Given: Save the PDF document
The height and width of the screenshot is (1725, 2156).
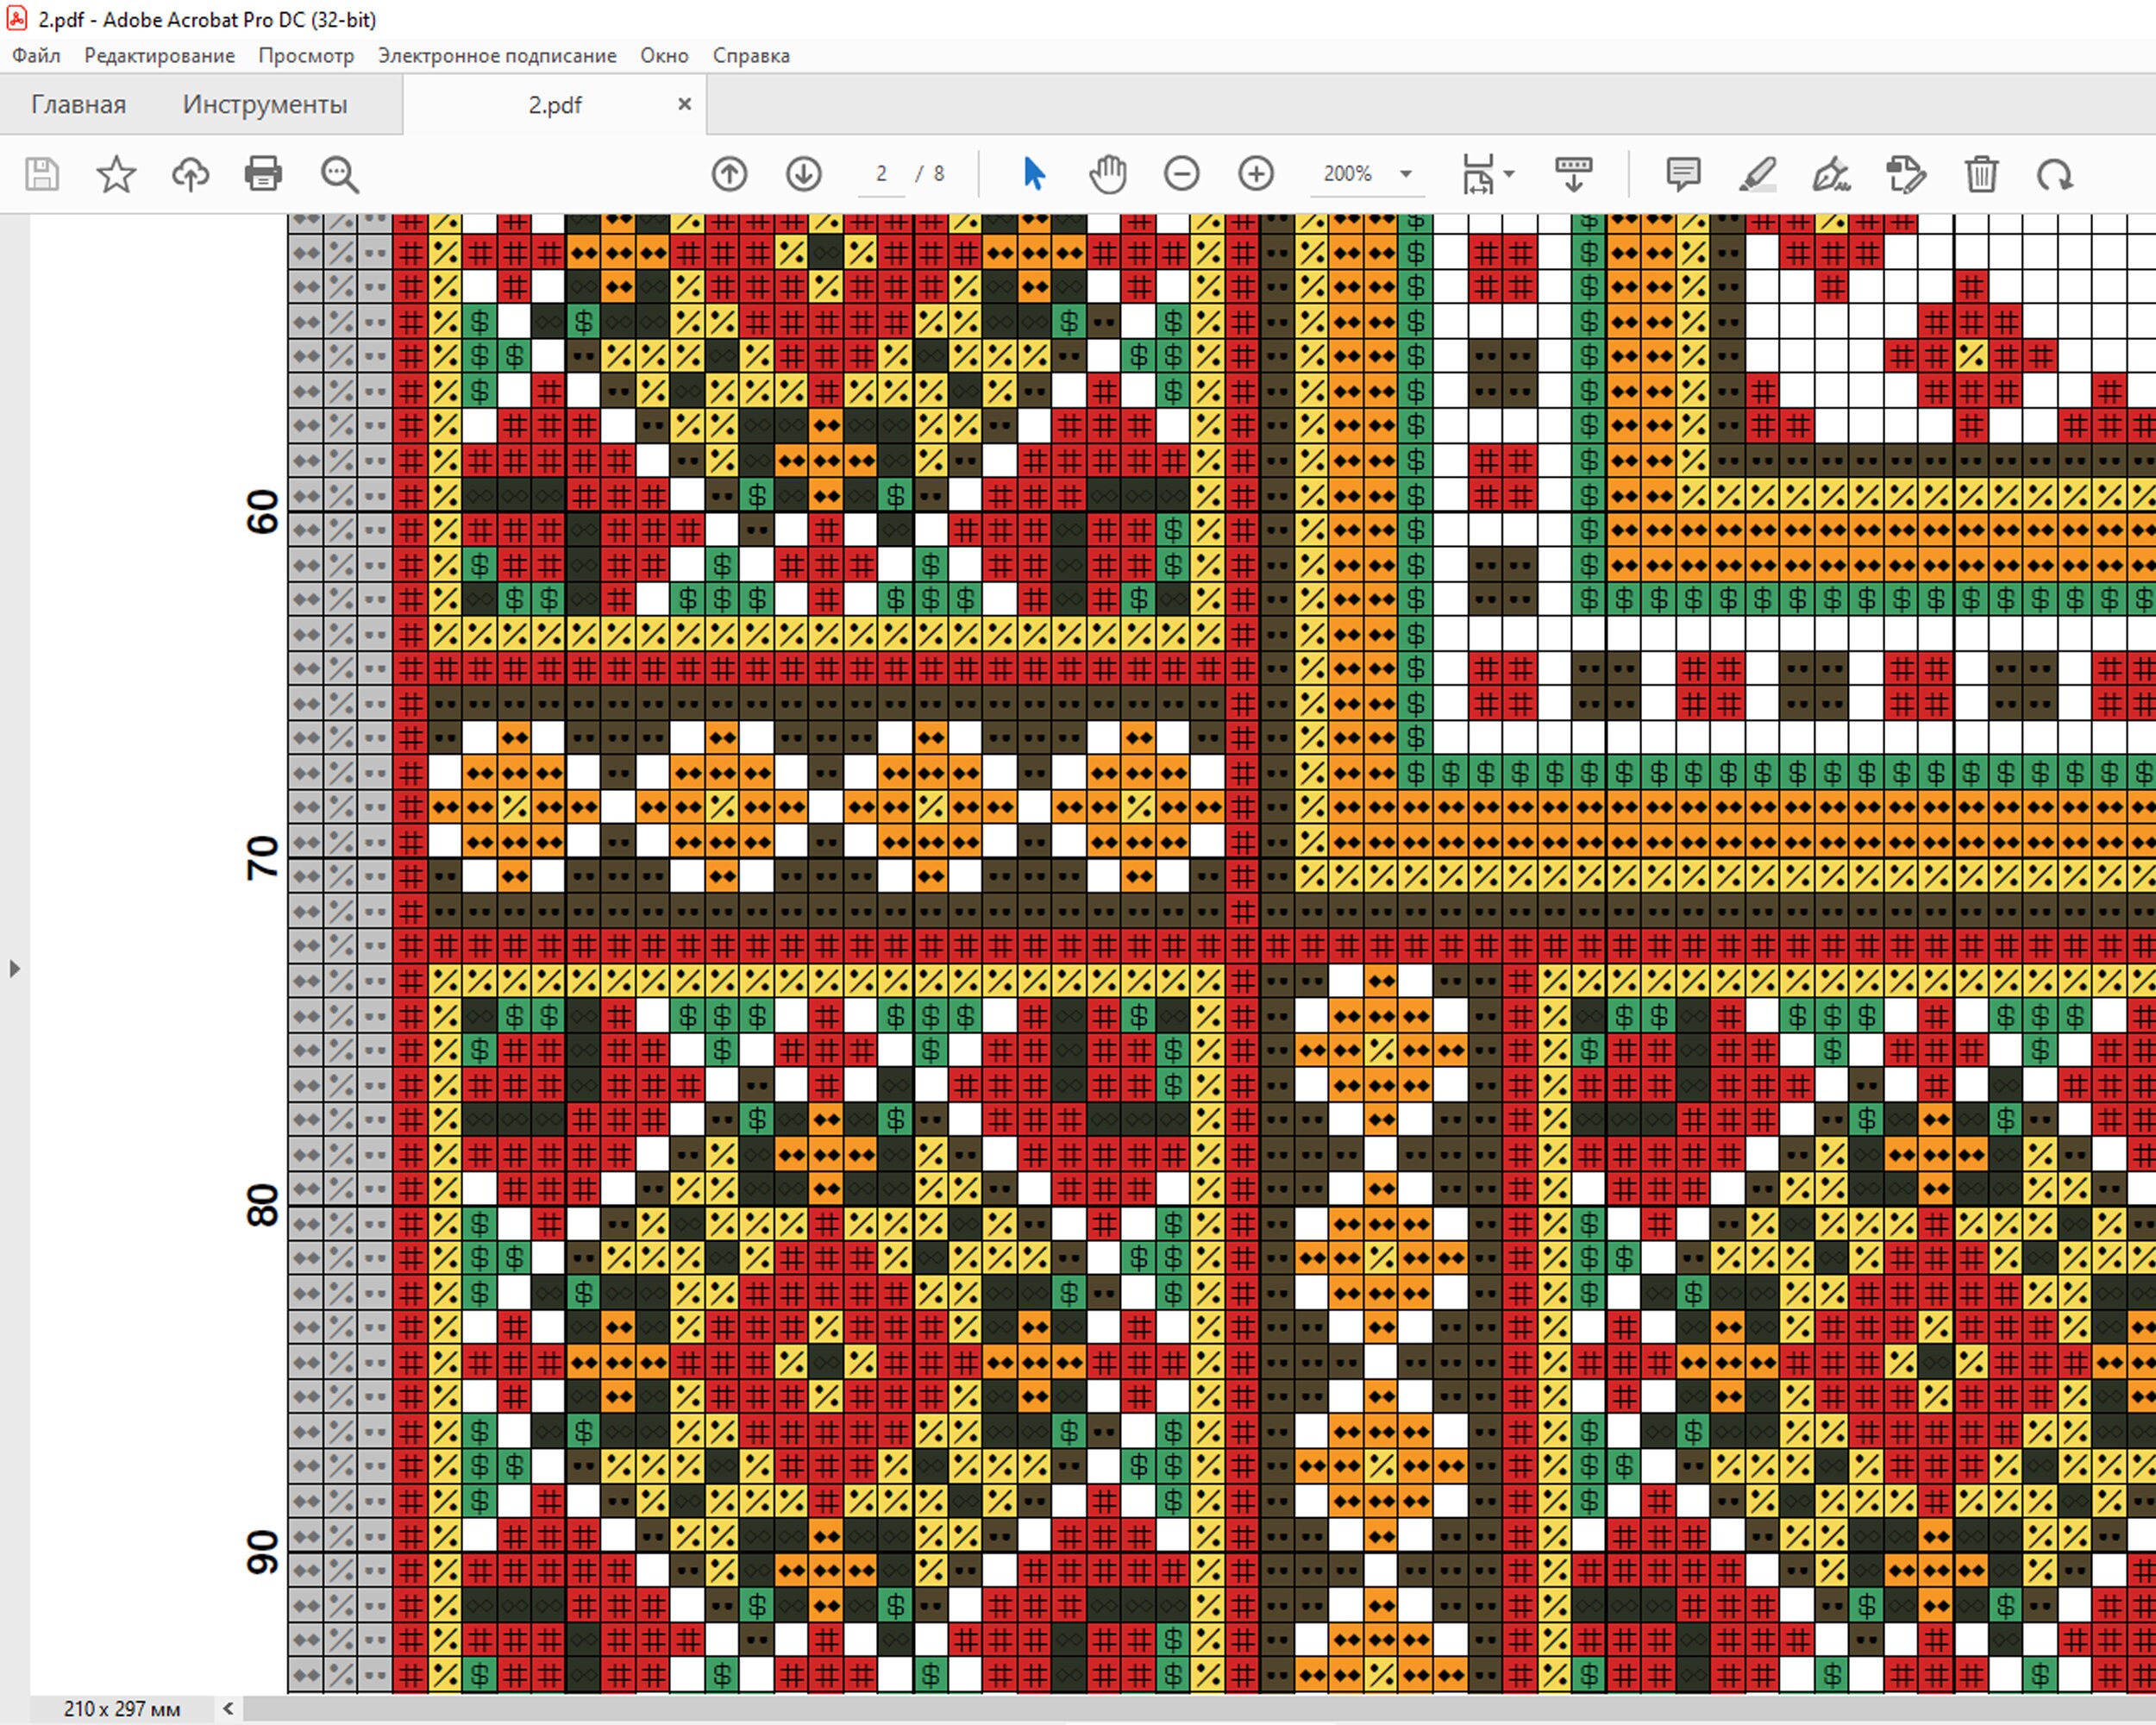Looking at the screenshot, I should pos(42,174).
